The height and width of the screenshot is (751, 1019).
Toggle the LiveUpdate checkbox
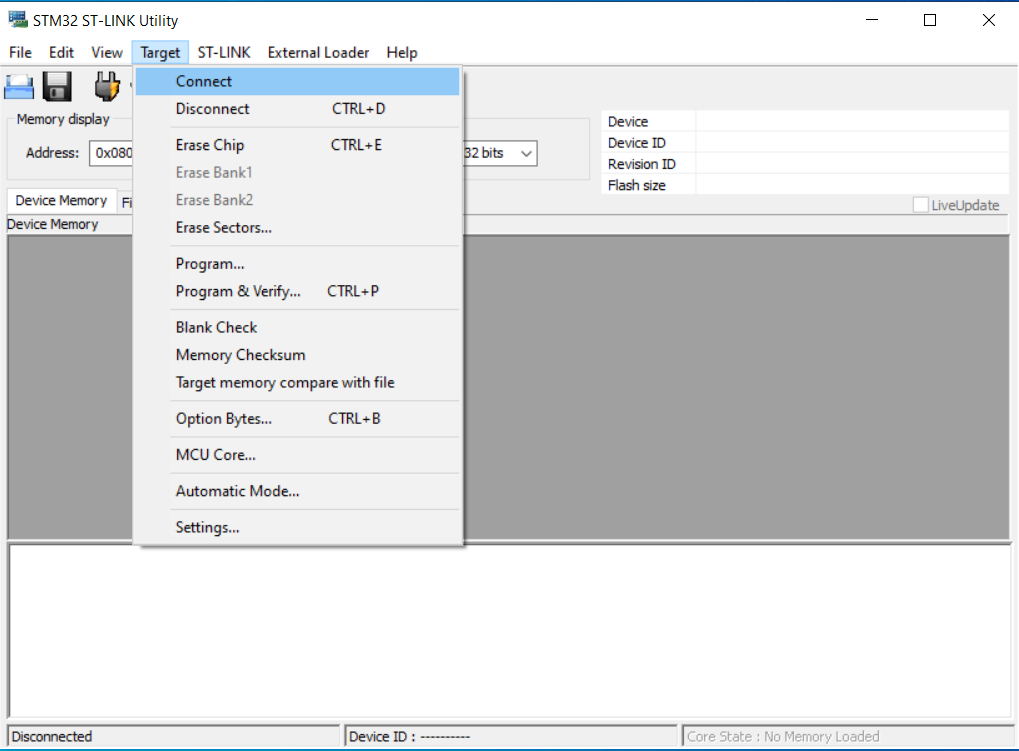click(x=920, y=205)
